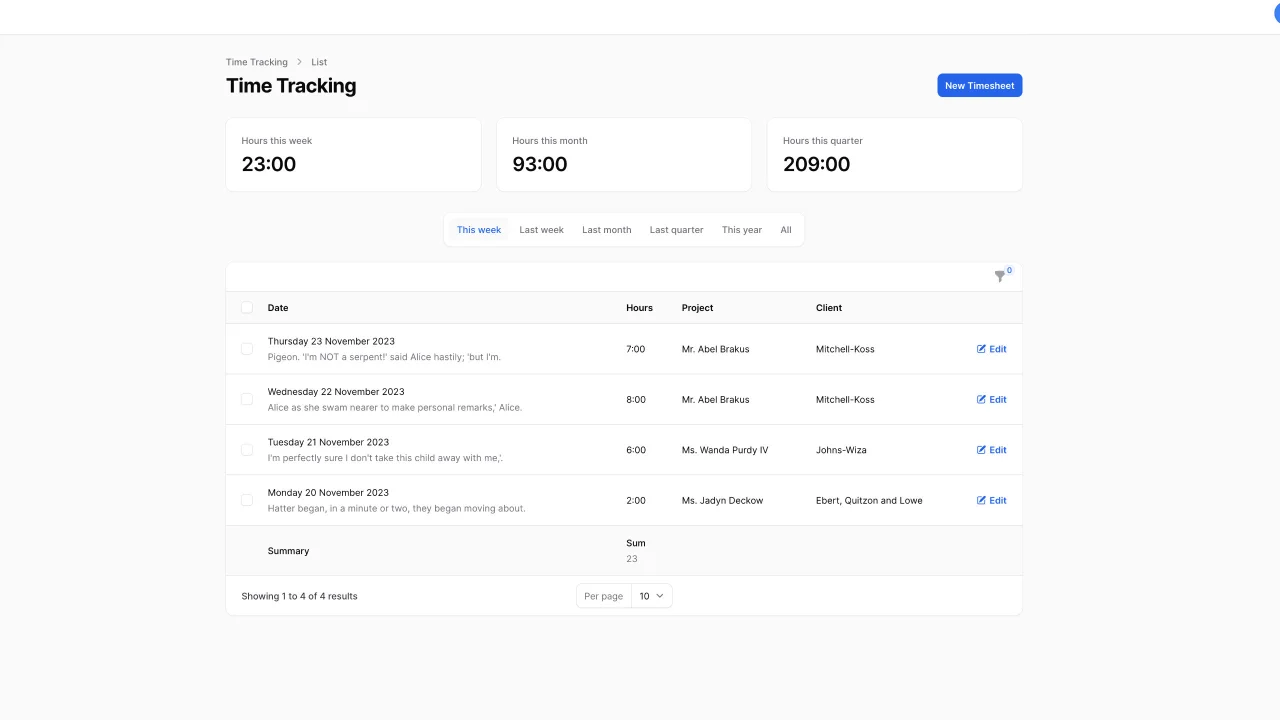Select the This year filter tab
The height and width of the screenshot is (720, 1280).
click(x=741, y=229)
